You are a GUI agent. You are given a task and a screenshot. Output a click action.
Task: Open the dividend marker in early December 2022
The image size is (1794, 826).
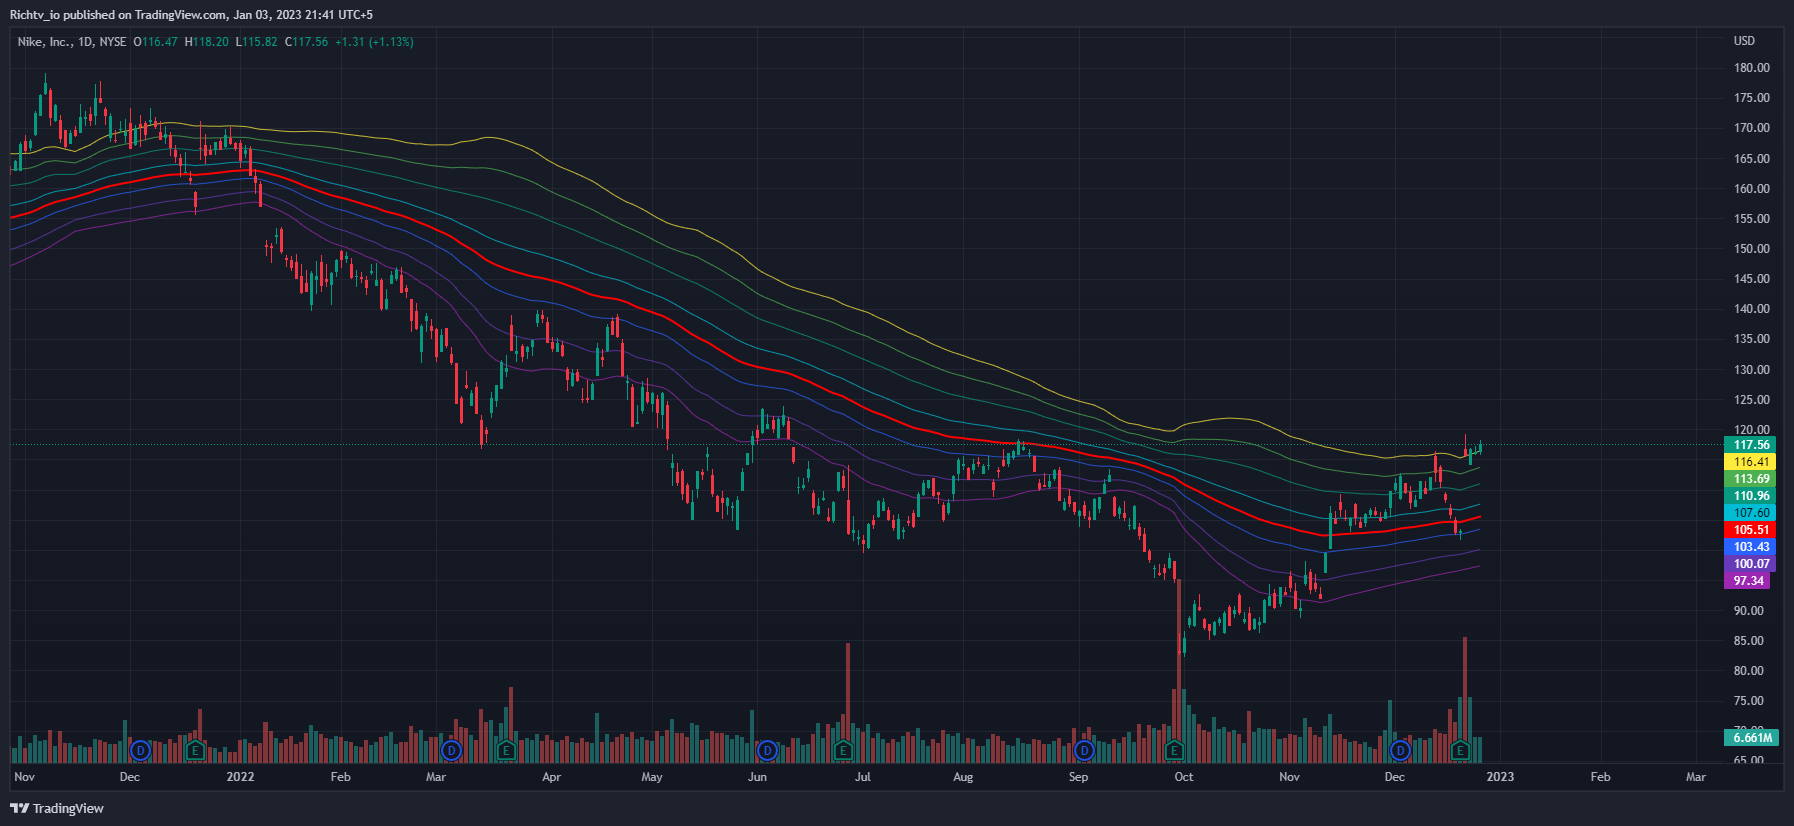coord(1400,750)
